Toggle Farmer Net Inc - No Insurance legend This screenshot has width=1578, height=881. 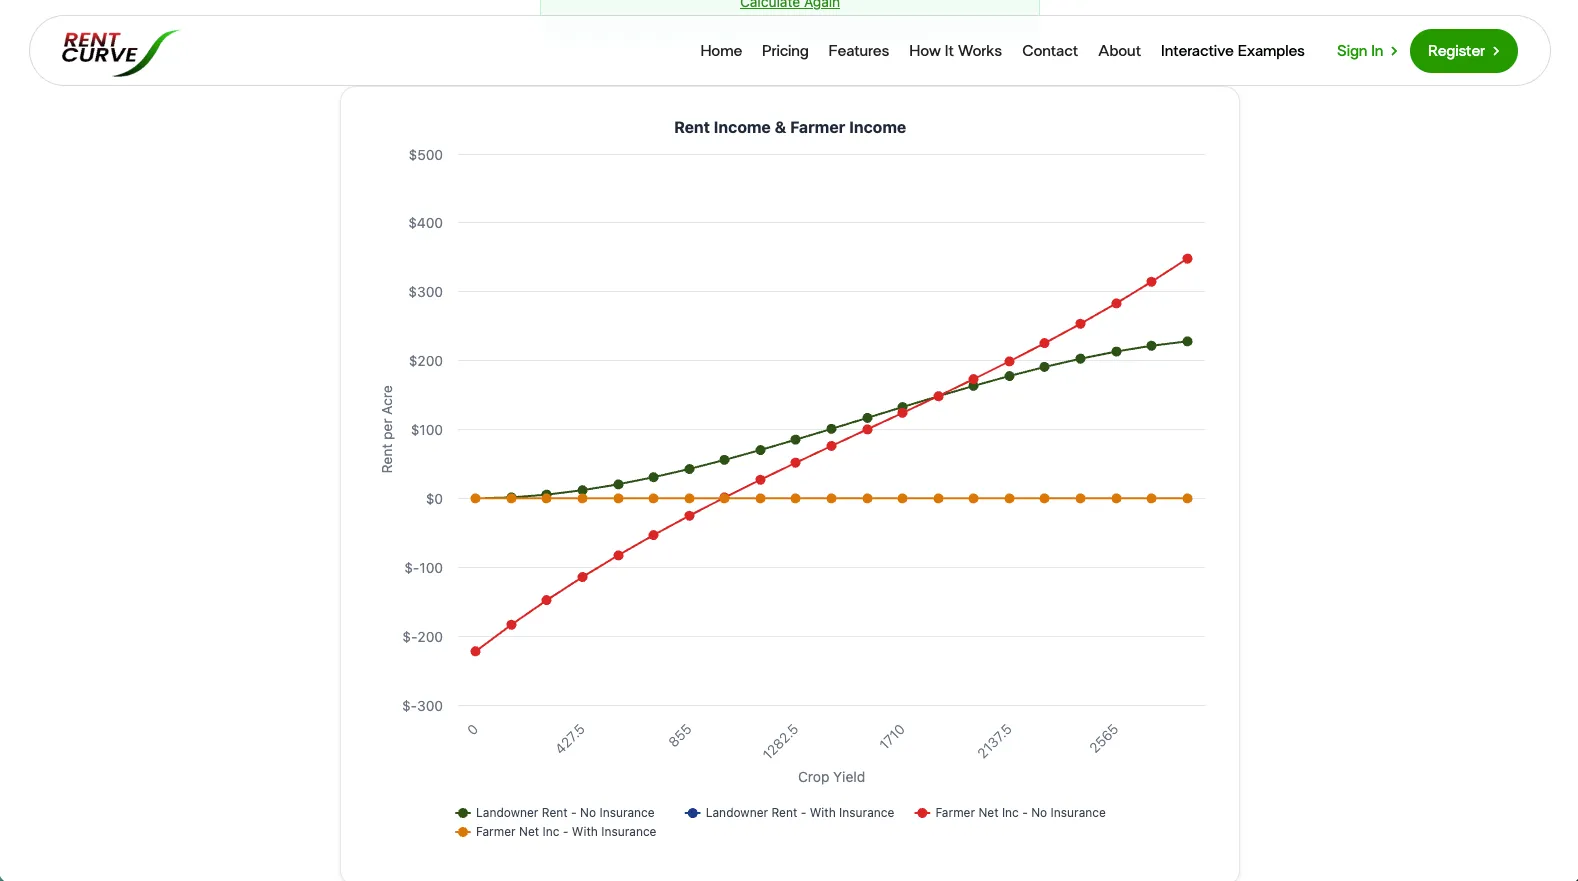1010,813
